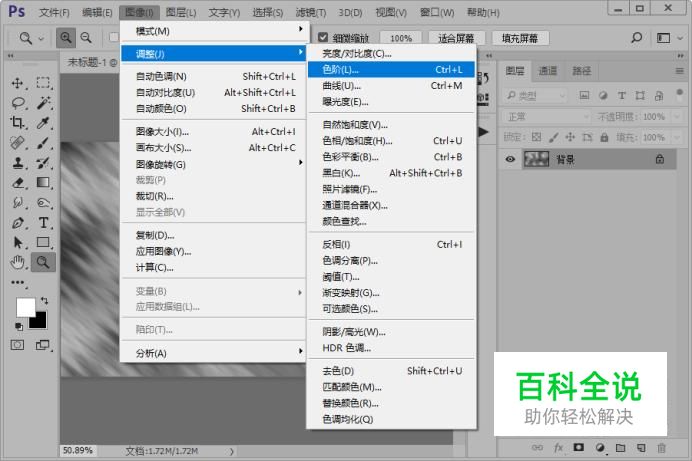This screenshot has width=692, height=461.
Task: Click the 适合屏幕 button
Action: [456, 38]
